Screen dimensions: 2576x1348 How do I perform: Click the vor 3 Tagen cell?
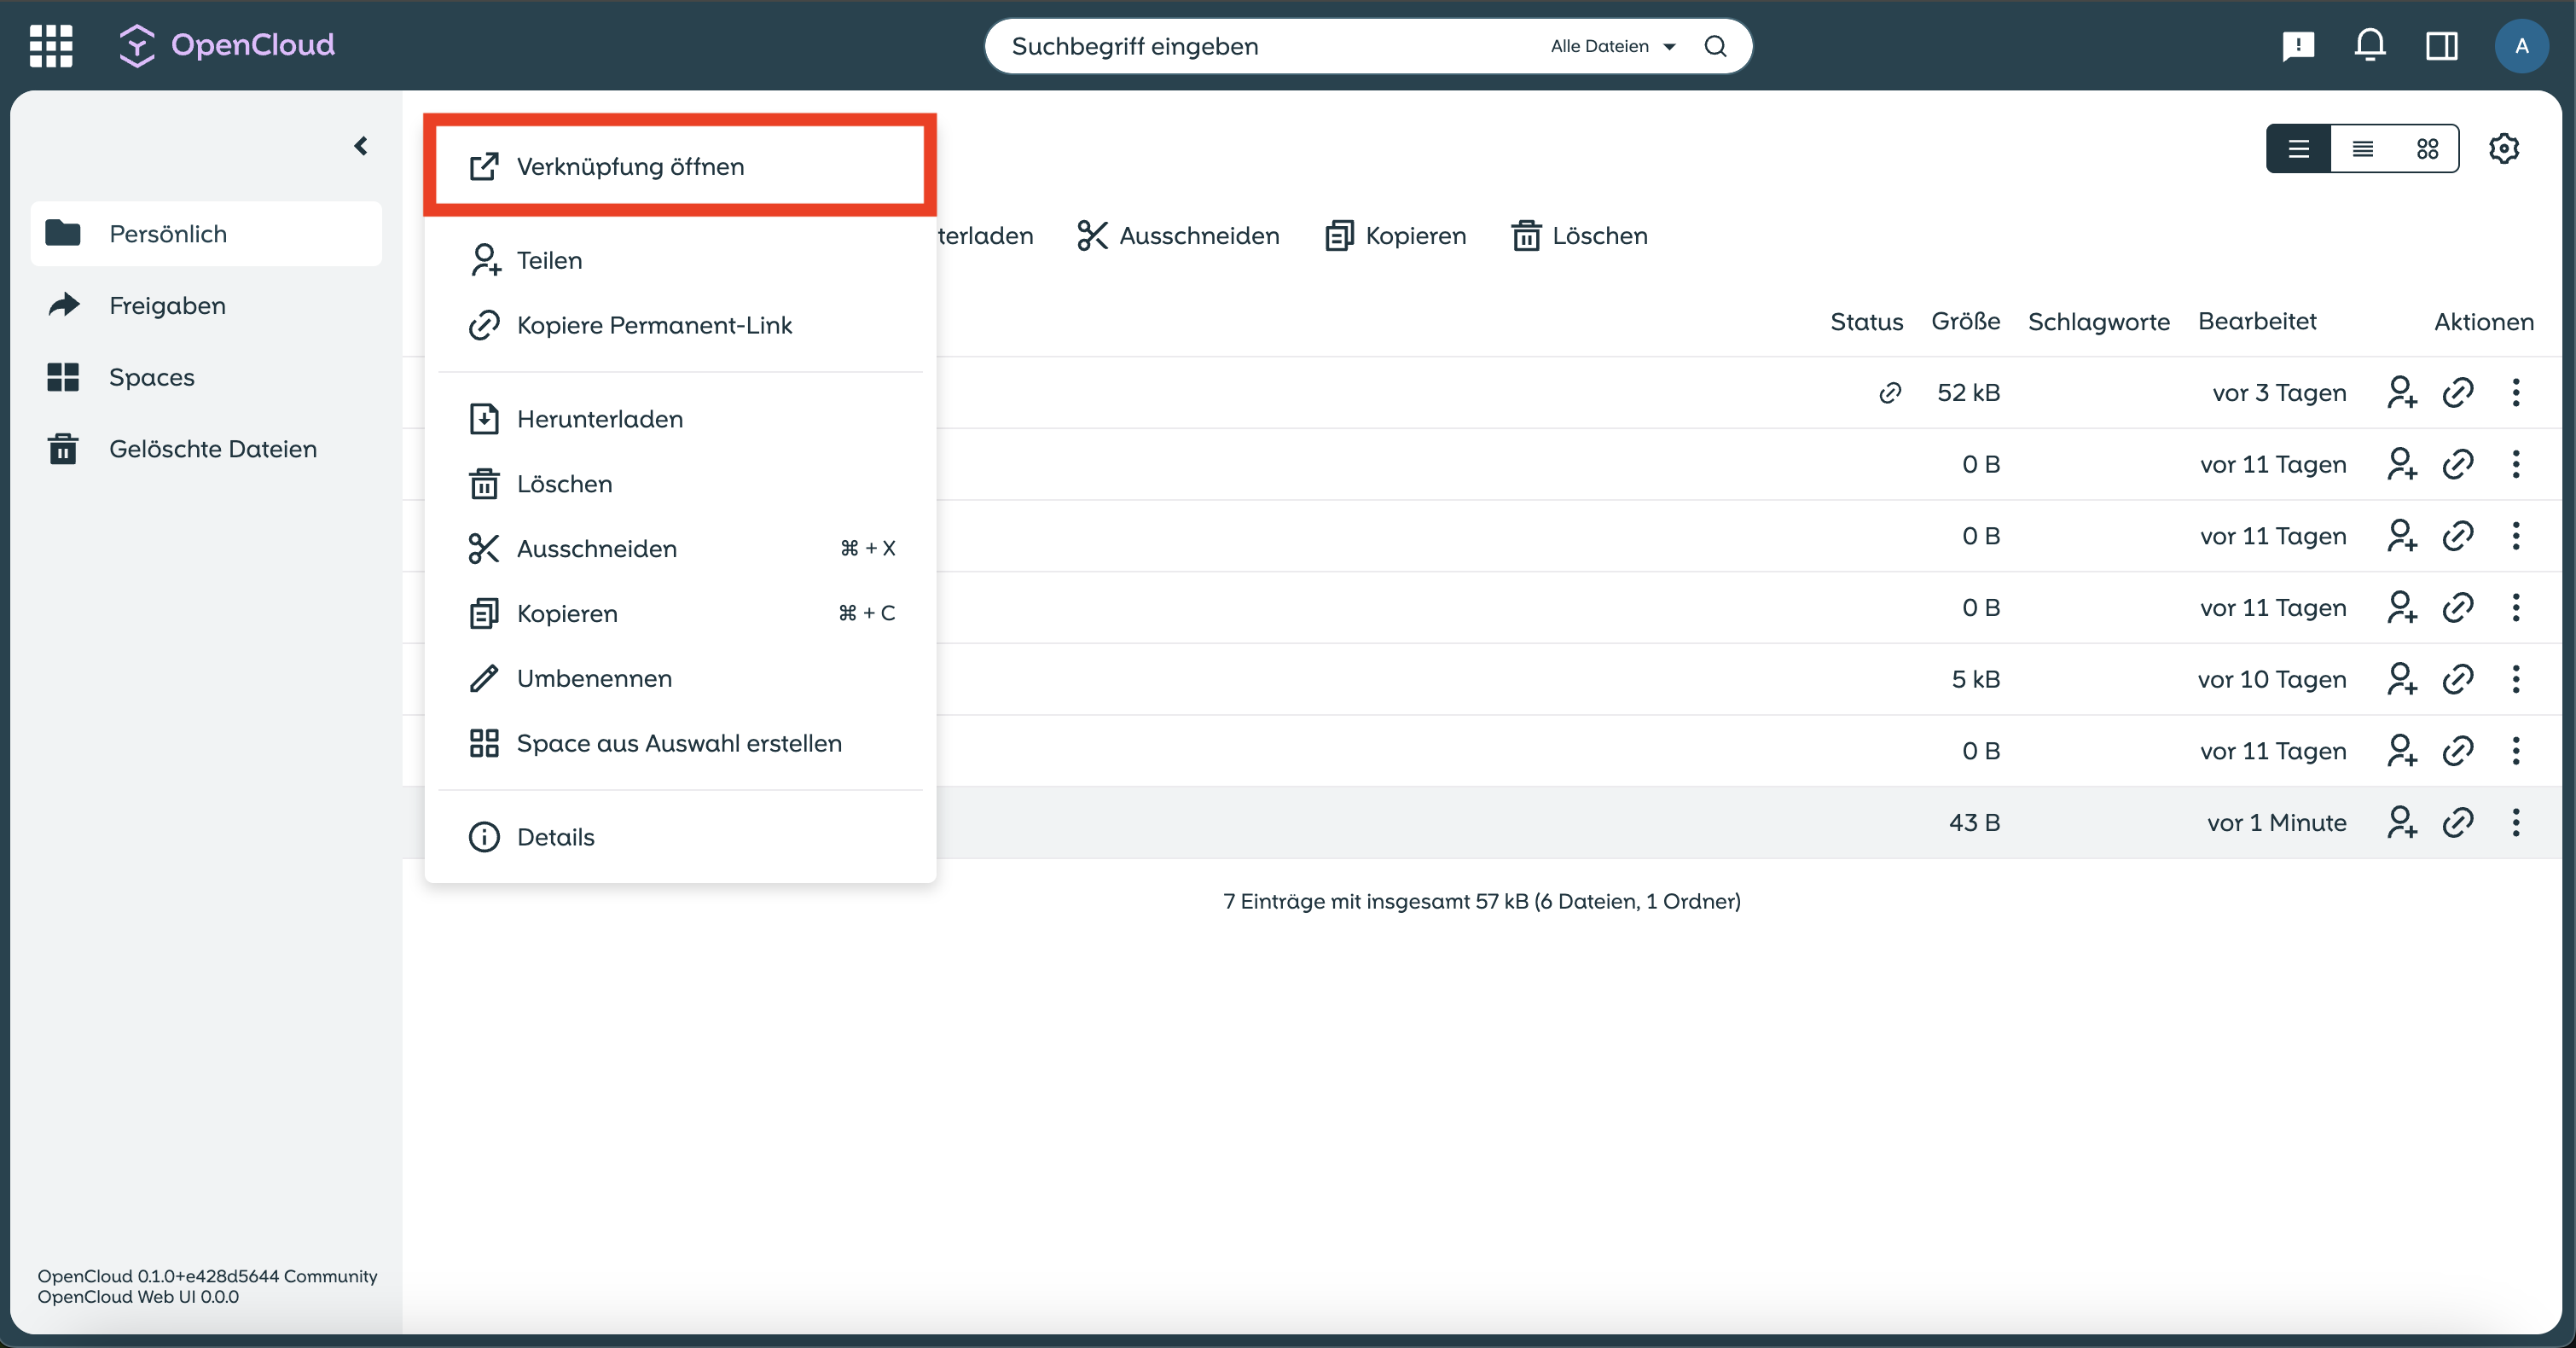click(x=2278, y=393)
